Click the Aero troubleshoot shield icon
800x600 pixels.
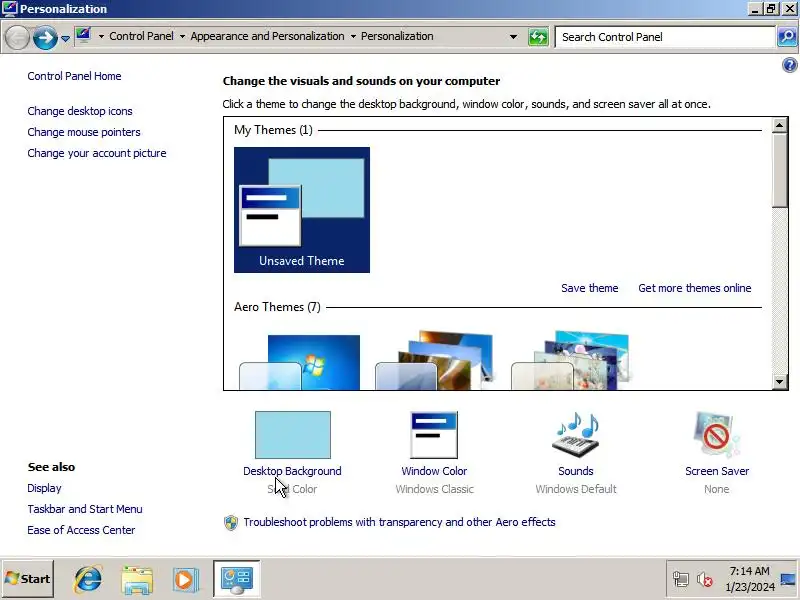(231, 522)
